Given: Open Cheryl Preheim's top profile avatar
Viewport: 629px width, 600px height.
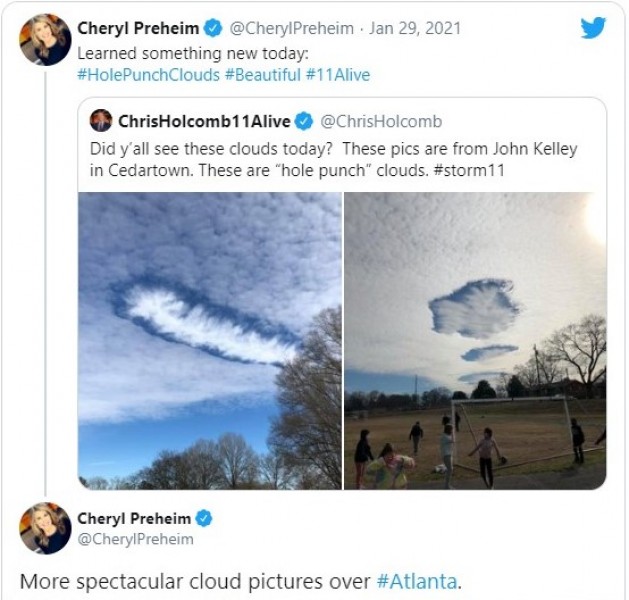Looking at the screenshot, I should point(45,40).
